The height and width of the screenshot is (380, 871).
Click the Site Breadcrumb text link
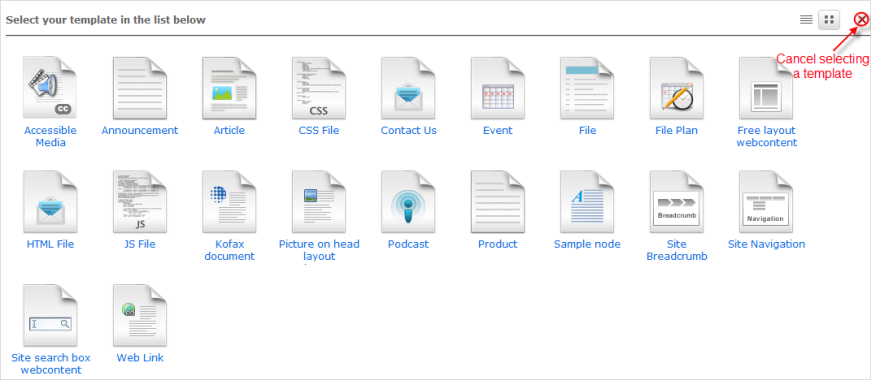(x=677, y=251)
